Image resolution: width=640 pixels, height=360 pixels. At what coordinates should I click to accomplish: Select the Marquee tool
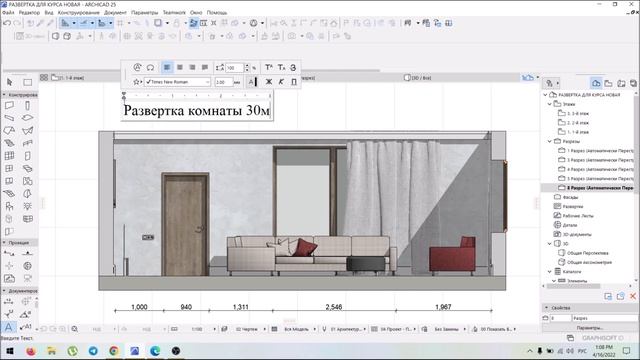27,82
